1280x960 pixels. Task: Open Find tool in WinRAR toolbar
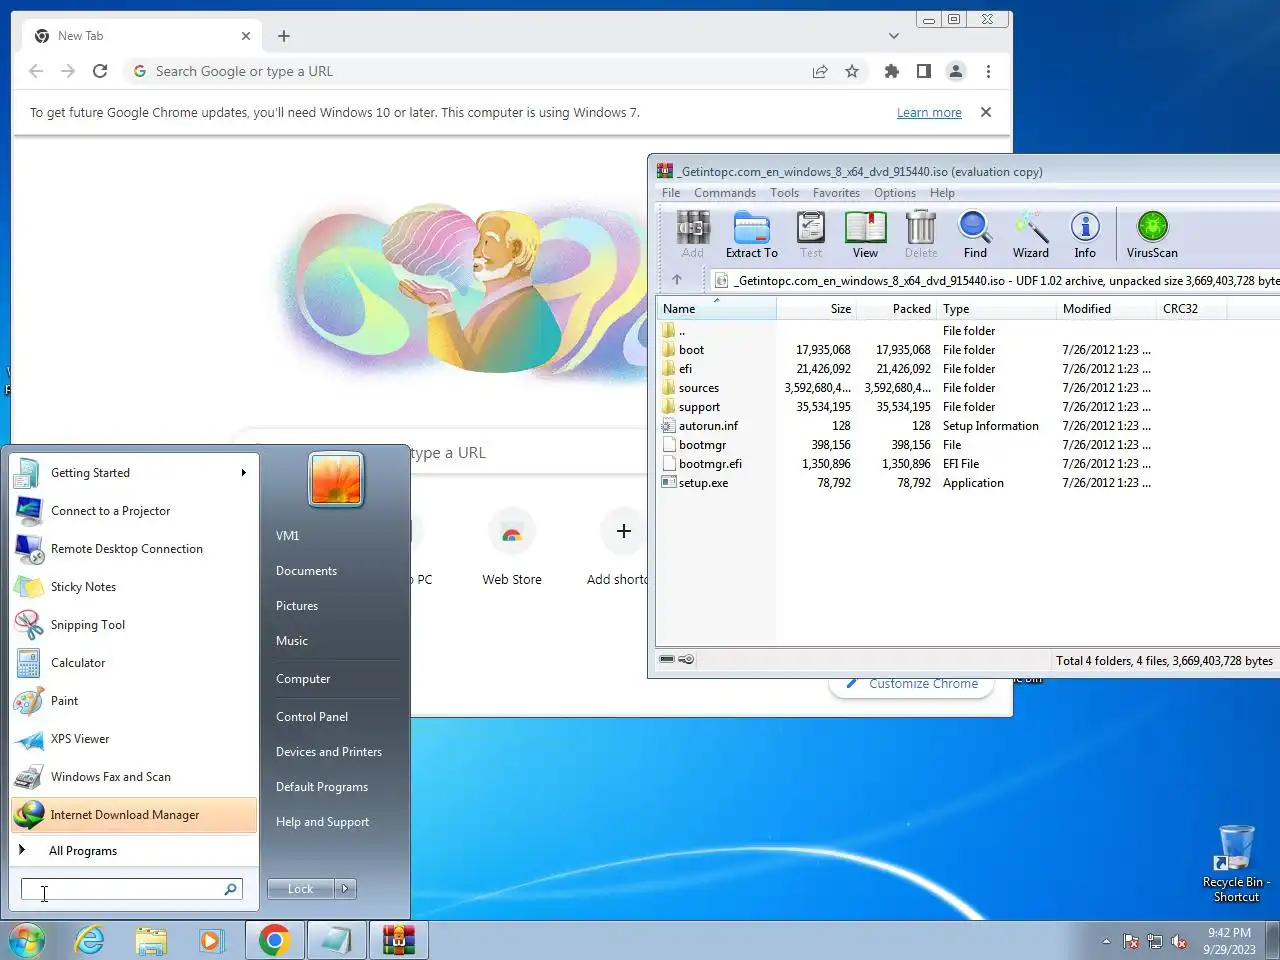975,234
